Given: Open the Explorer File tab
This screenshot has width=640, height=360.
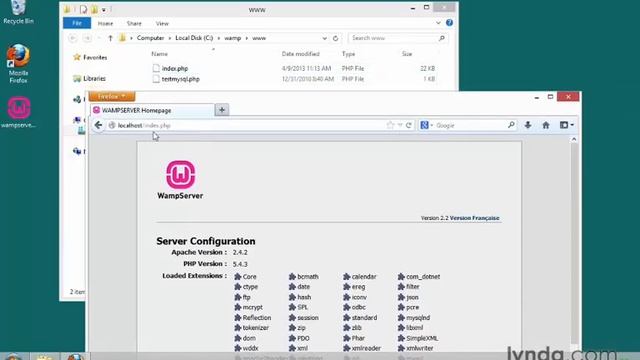Looking at the screenshot, I should point(77,23).
